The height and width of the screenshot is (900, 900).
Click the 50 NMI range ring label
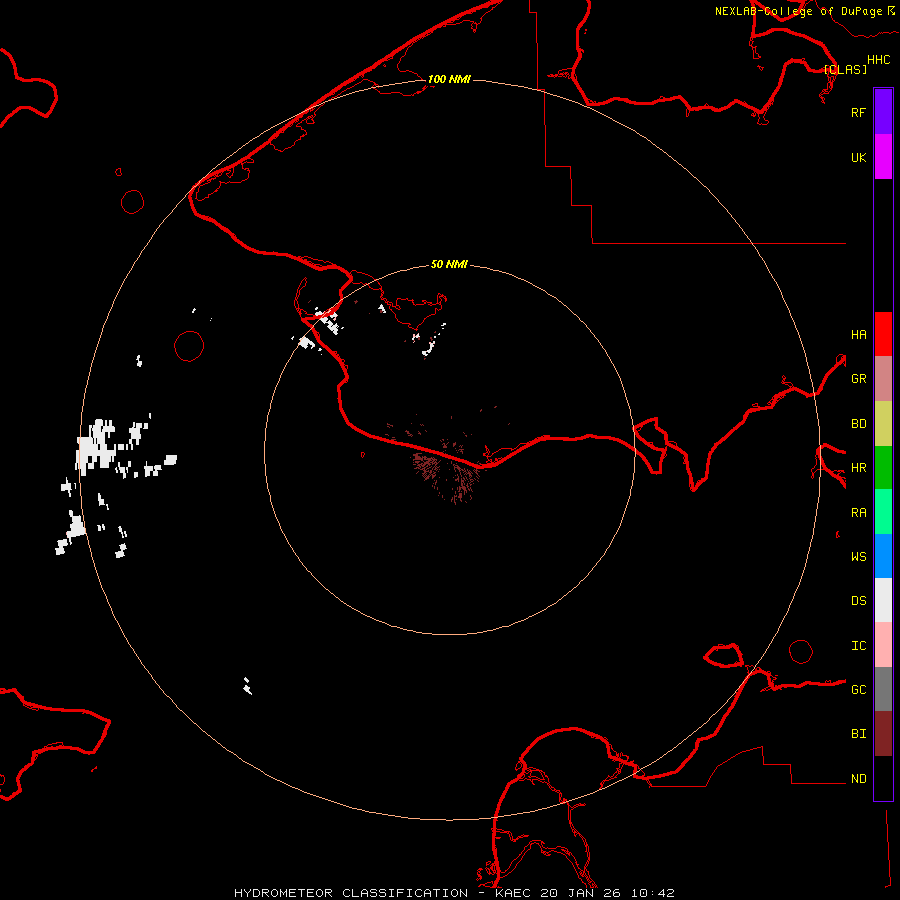449,264
